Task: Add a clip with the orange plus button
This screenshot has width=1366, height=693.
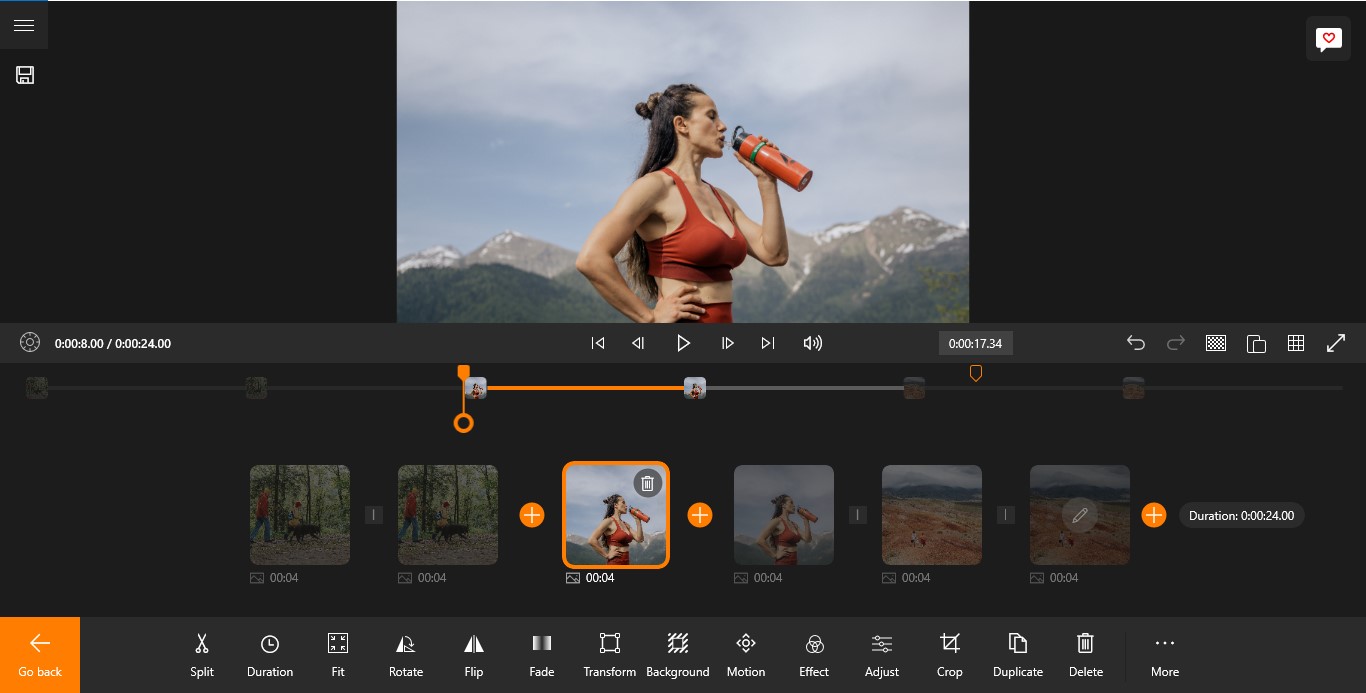Action: (x=699, y=515)
